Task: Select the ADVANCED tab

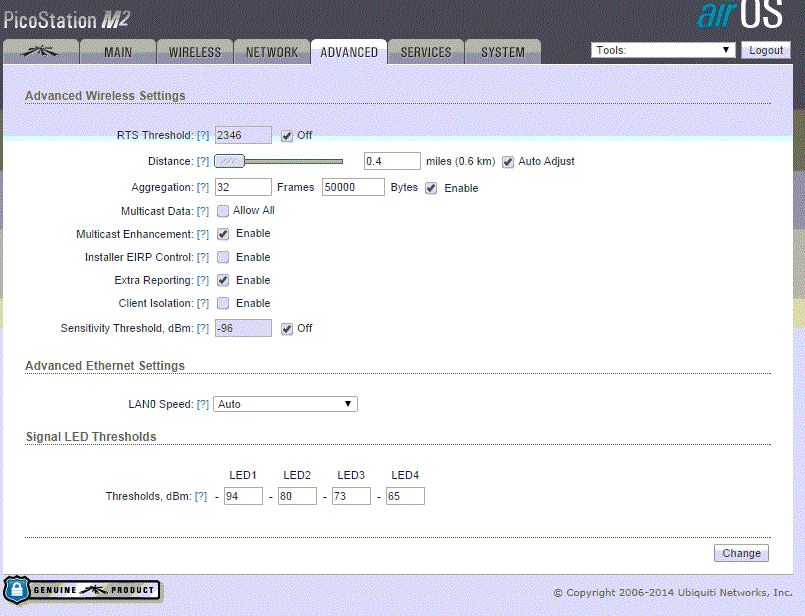Action: (349, 52)
